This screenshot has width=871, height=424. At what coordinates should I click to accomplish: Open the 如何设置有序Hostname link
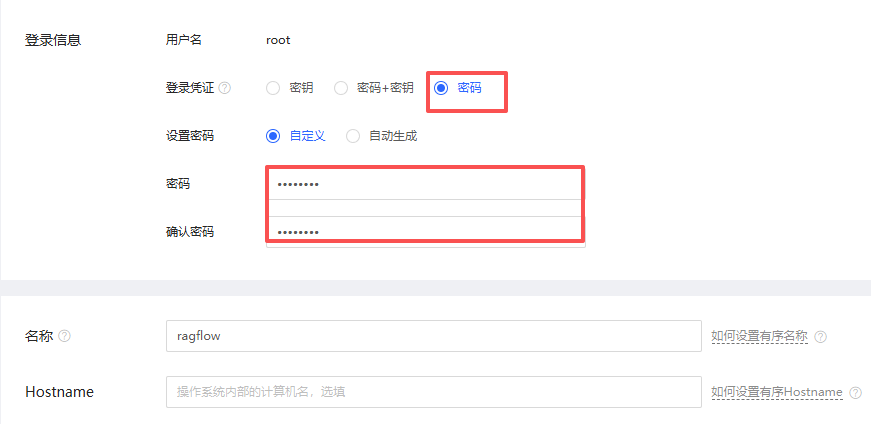coord(777,393)
